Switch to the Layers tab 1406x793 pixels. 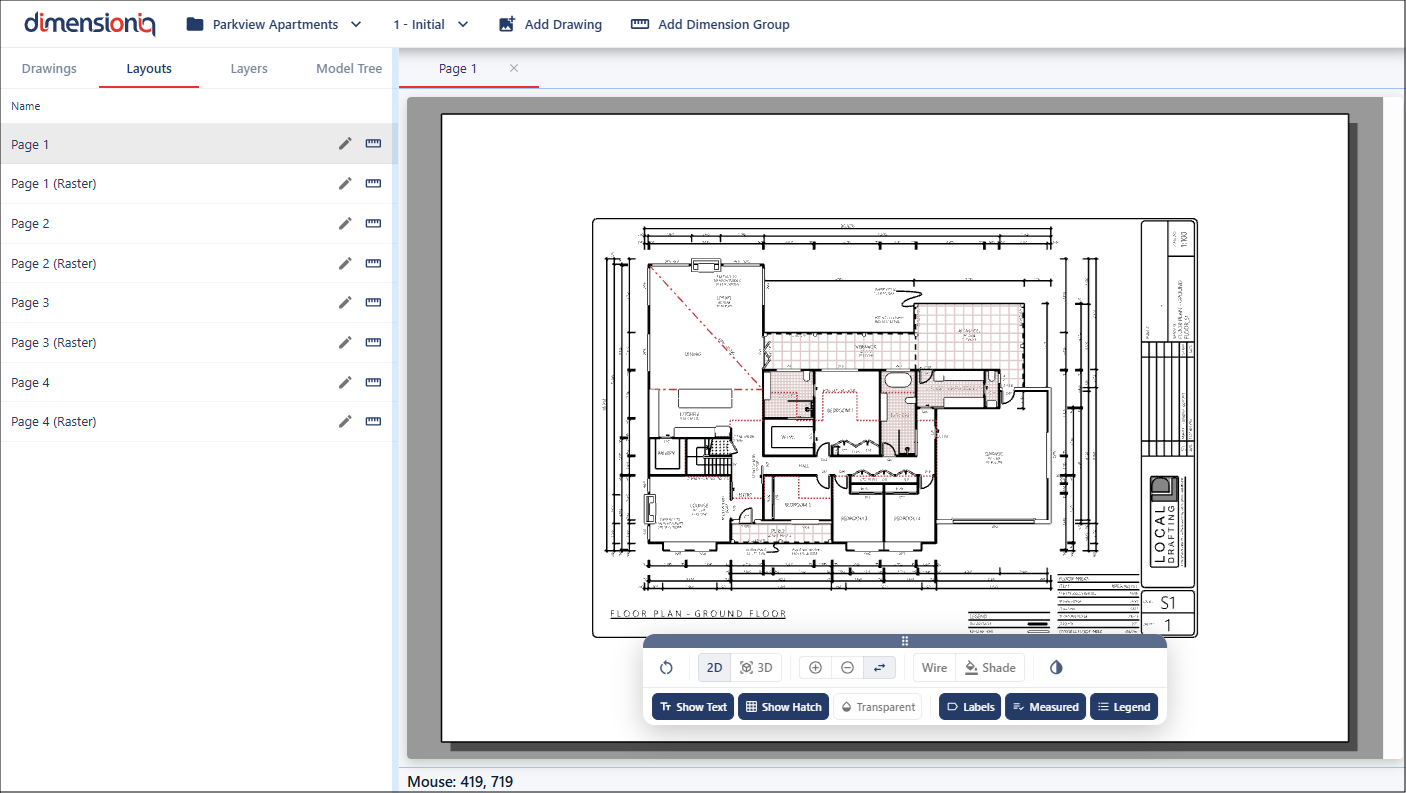click(x=249, y=69)
